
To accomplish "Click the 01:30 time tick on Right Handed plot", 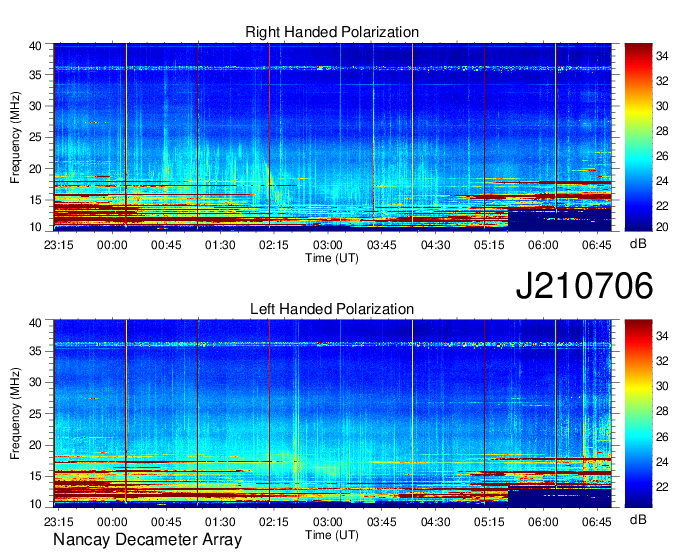I will [x=220, y=245].
